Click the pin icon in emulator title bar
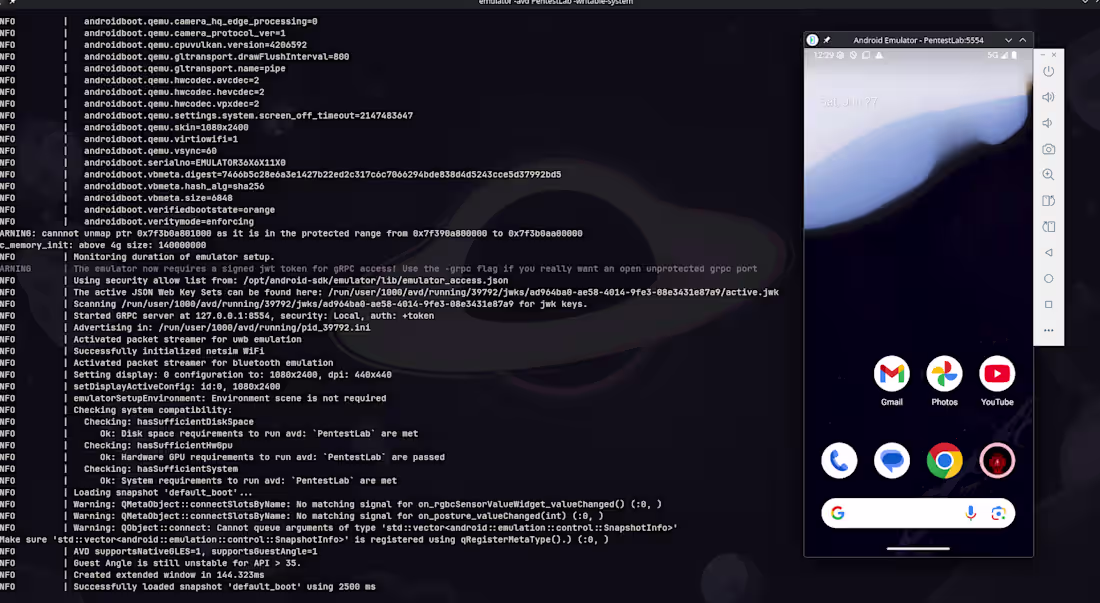Screen dimensions: 1100x603 tap(826, 40)
